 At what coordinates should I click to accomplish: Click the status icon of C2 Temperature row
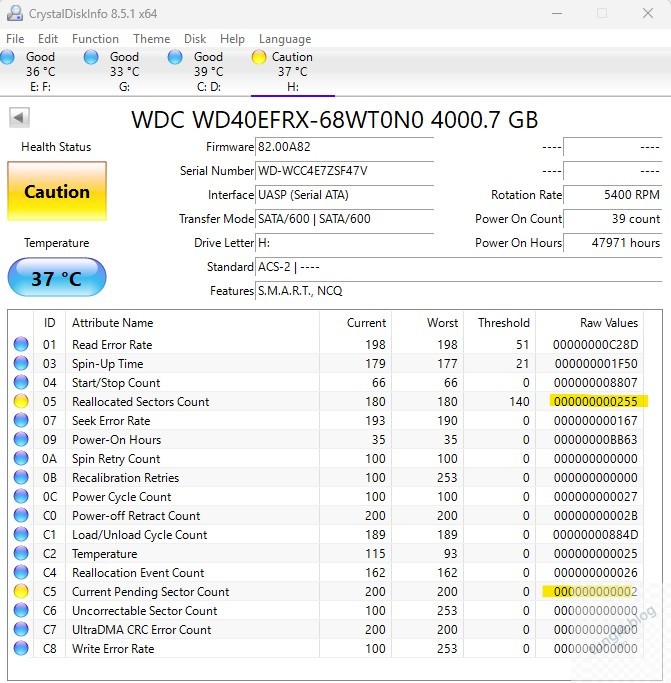click(x=21, y=554)
